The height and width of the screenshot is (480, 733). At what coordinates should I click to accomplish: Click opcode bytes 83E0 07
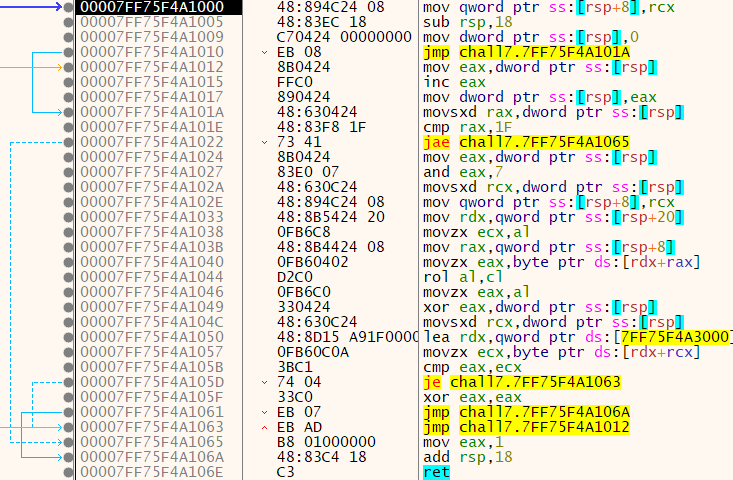pos(308,172)
